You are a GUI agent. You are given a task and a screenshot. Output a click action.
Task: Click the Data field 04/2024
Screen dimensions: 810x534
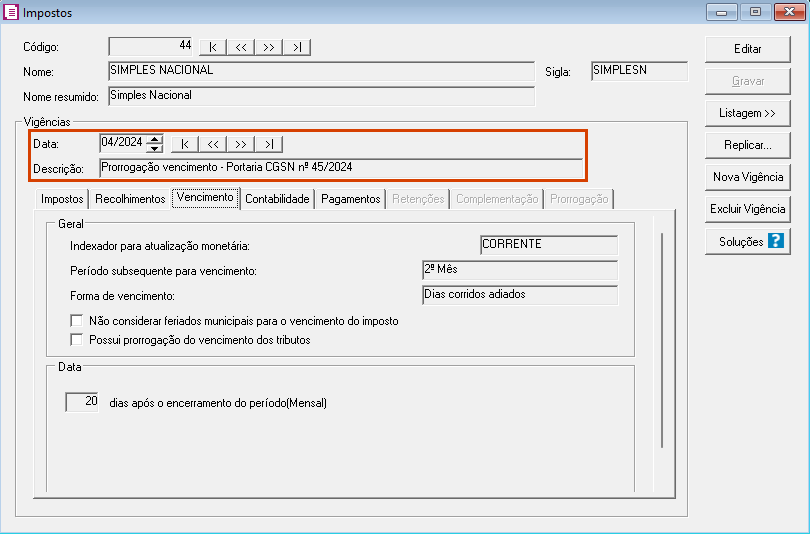tap(123, 143)
